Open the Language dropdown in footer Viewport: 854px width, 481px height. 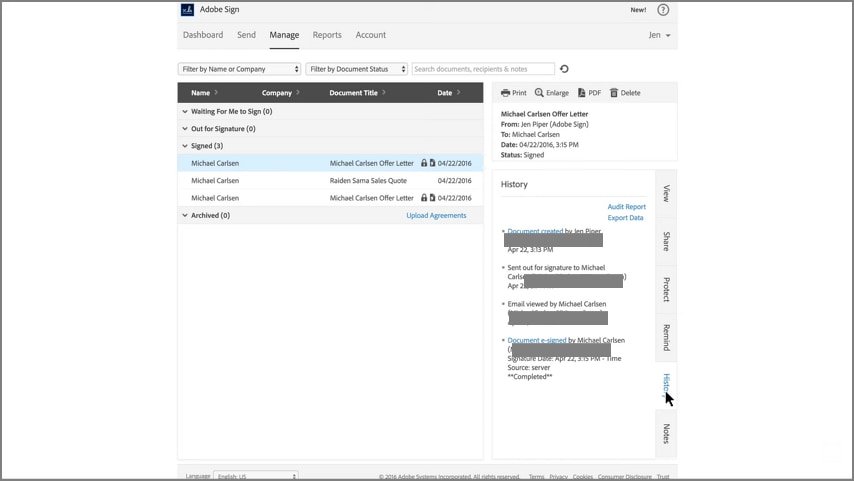(255, 476)
